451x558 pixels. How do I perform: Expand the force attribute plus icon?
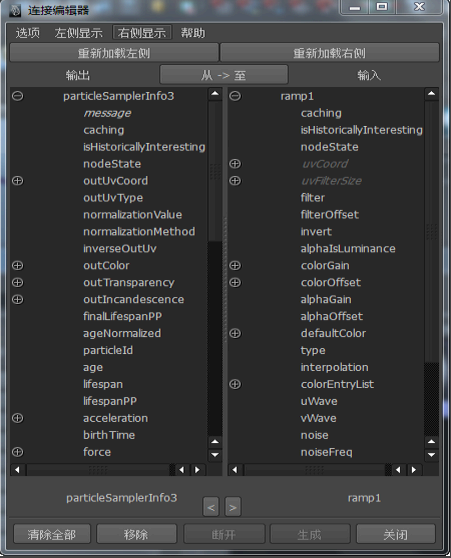tap(17, 452)
